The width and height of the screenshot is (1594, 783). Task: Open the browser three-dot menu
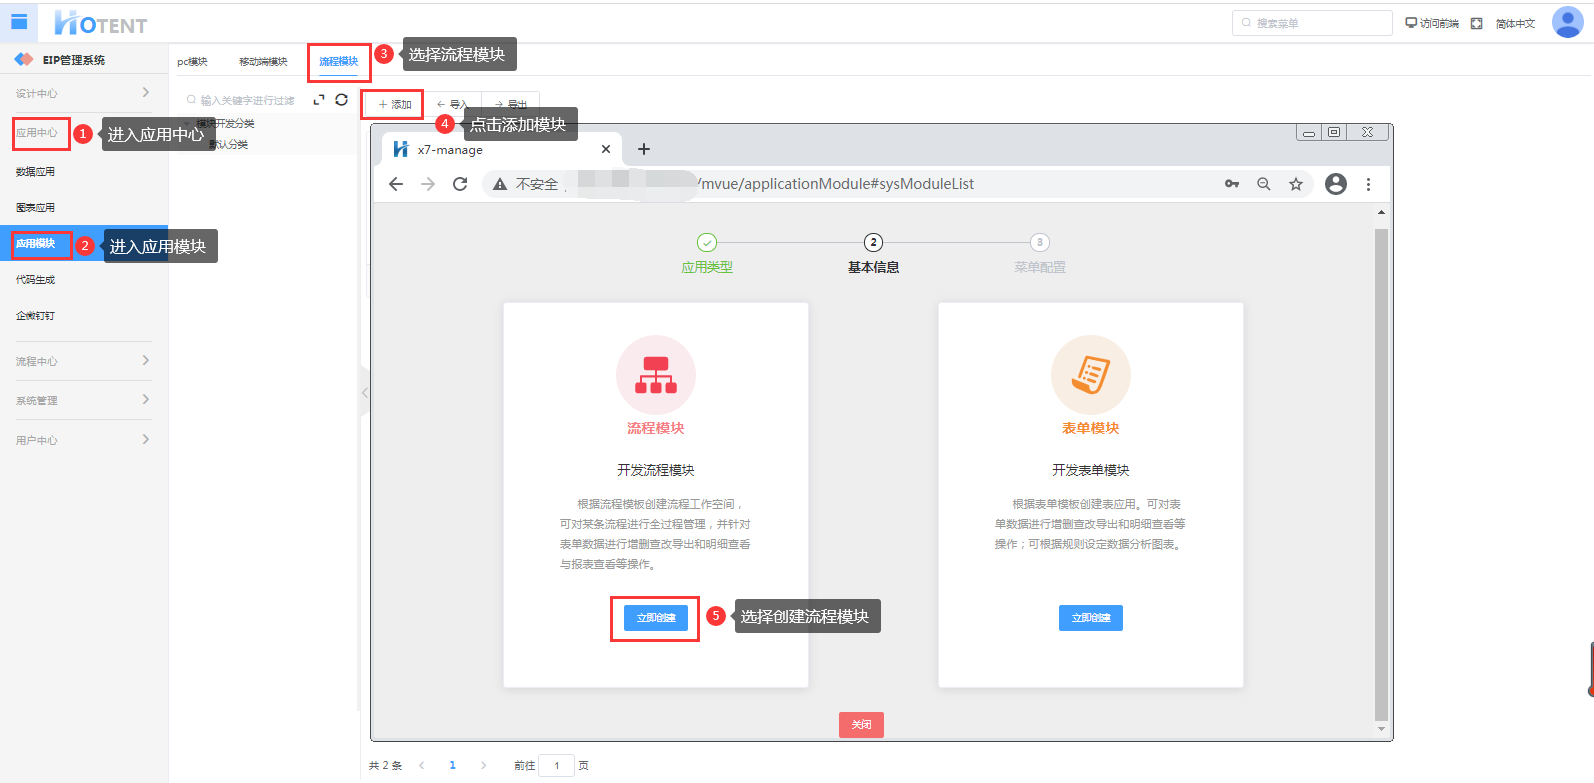[1368, 184]
